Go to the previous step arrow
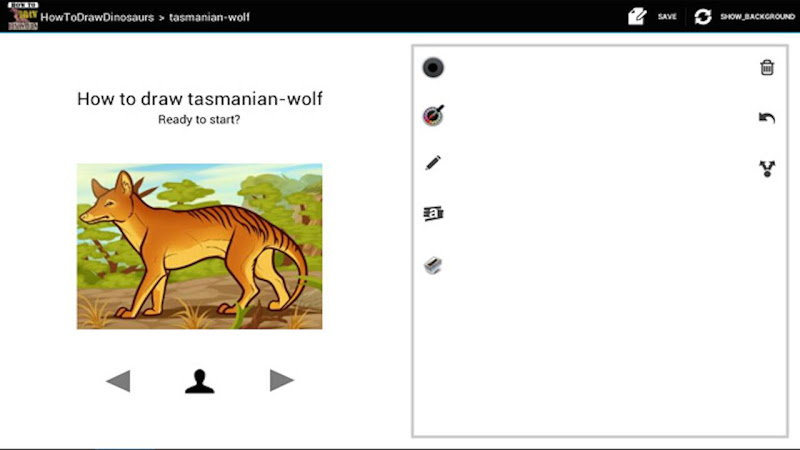This screenshot has height=450, width=800. [118, 381]
